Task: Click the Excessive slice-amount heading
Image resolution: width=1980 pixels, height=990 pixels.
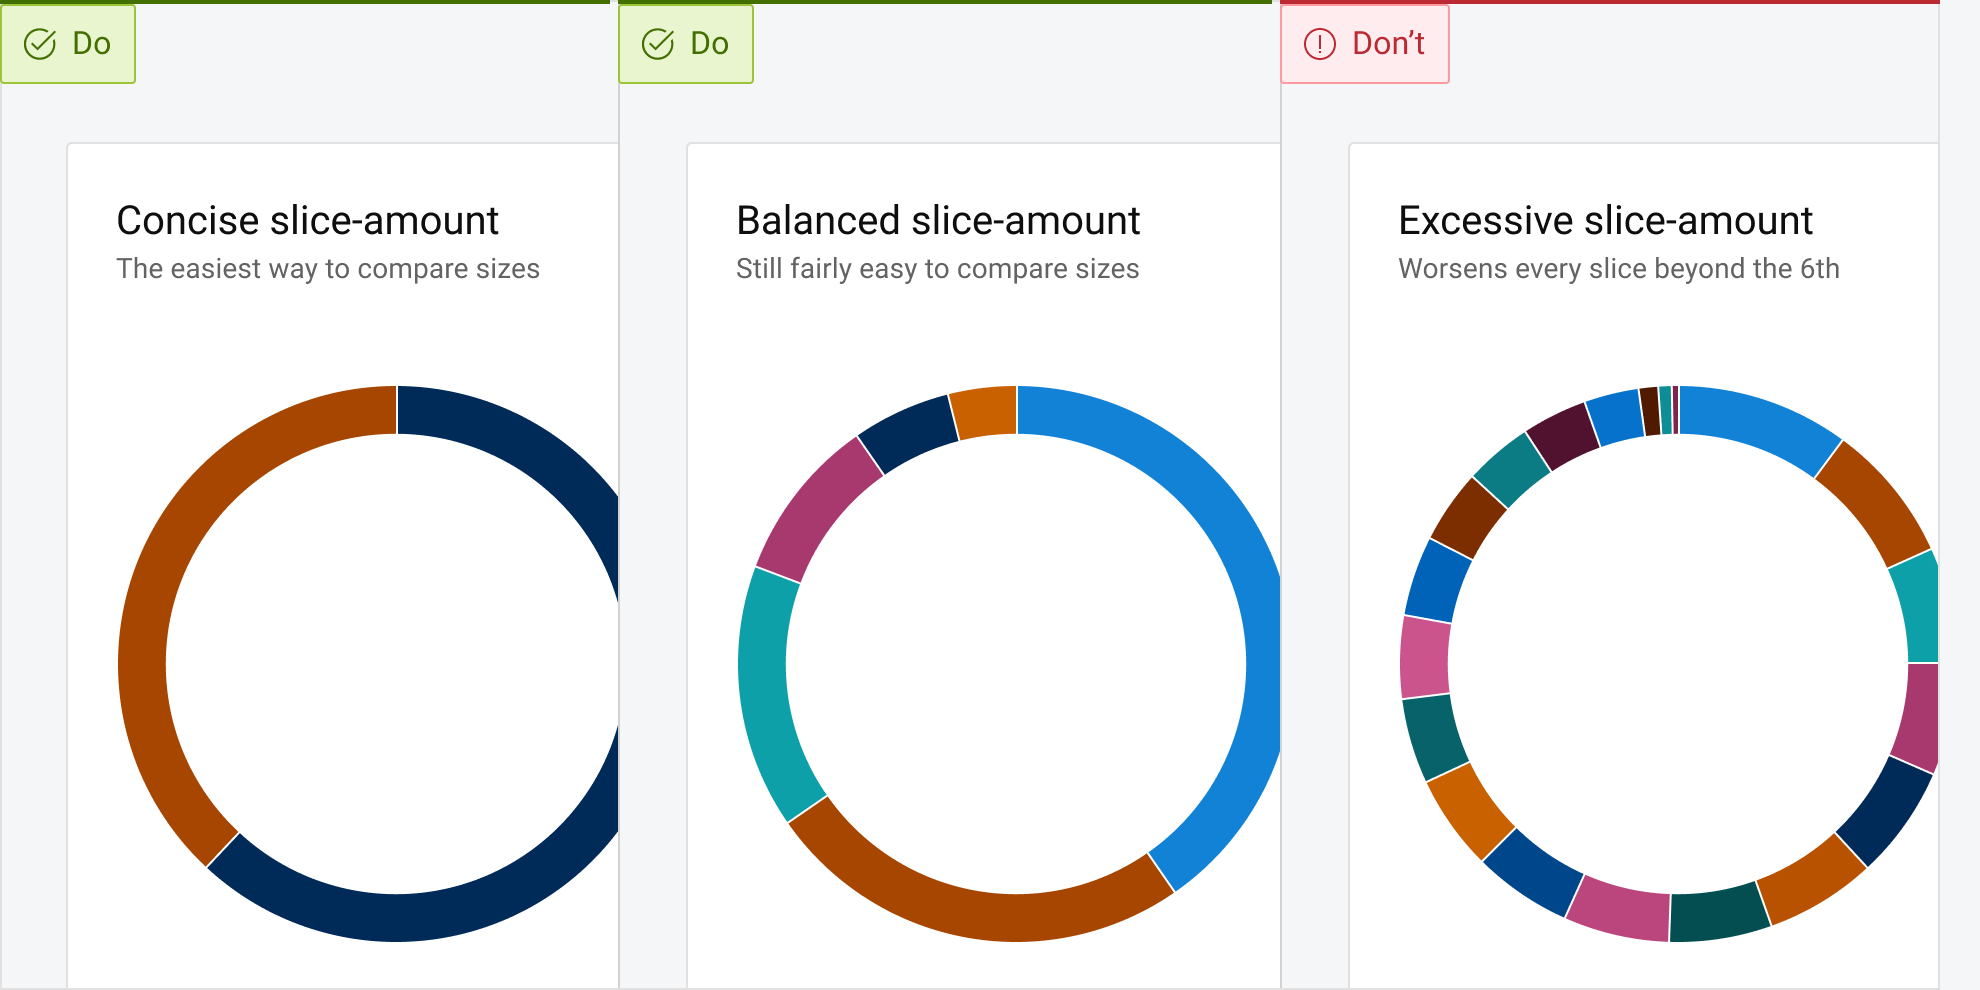Action: [1605, 220]
